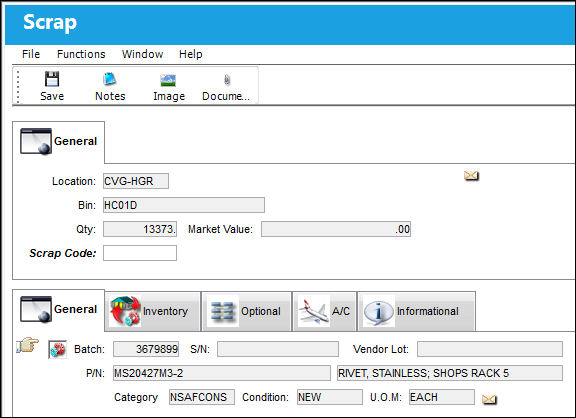Open the Functions menu

tap(81, 54)
